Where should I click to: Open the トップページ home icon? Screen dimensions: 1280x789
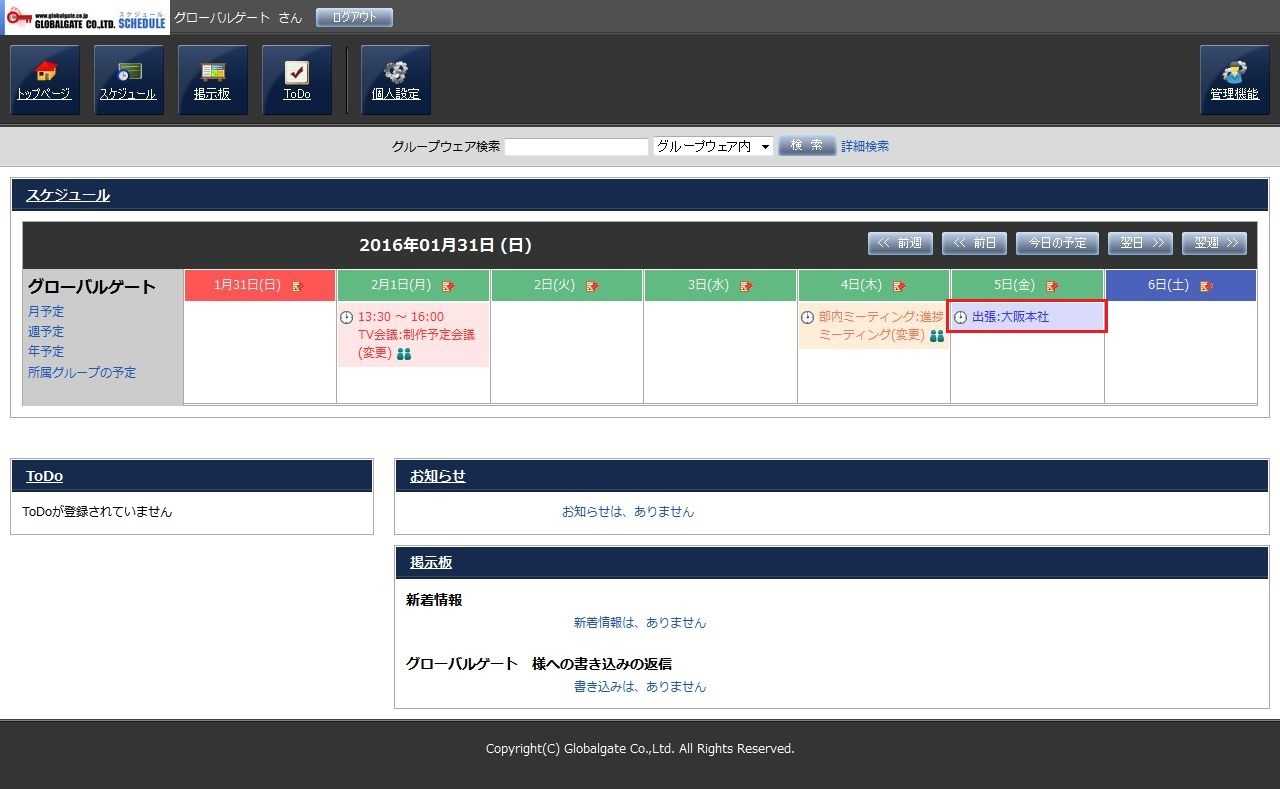(x=45, y=80)
